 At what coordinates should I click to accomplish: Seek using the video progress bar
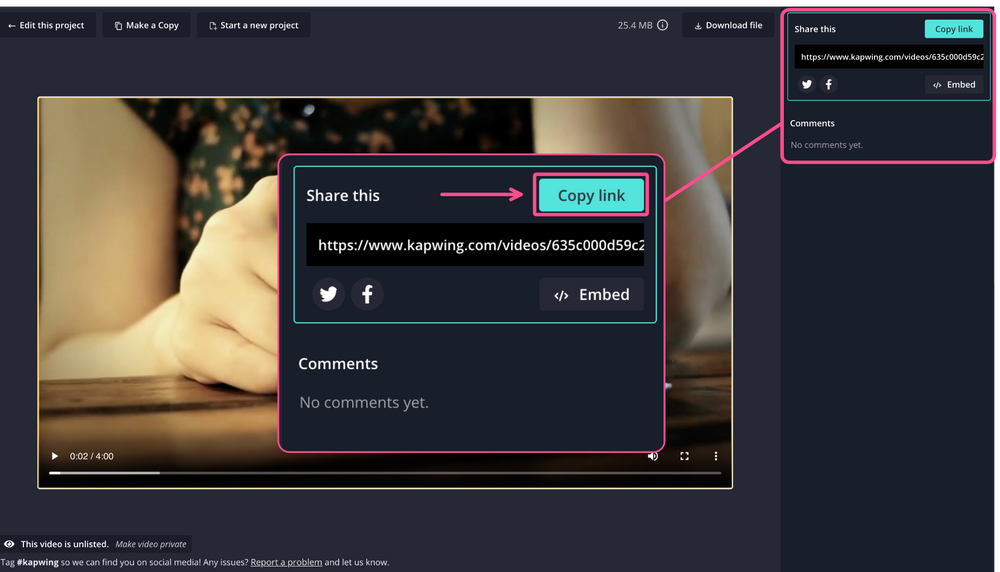click(385, 473)
